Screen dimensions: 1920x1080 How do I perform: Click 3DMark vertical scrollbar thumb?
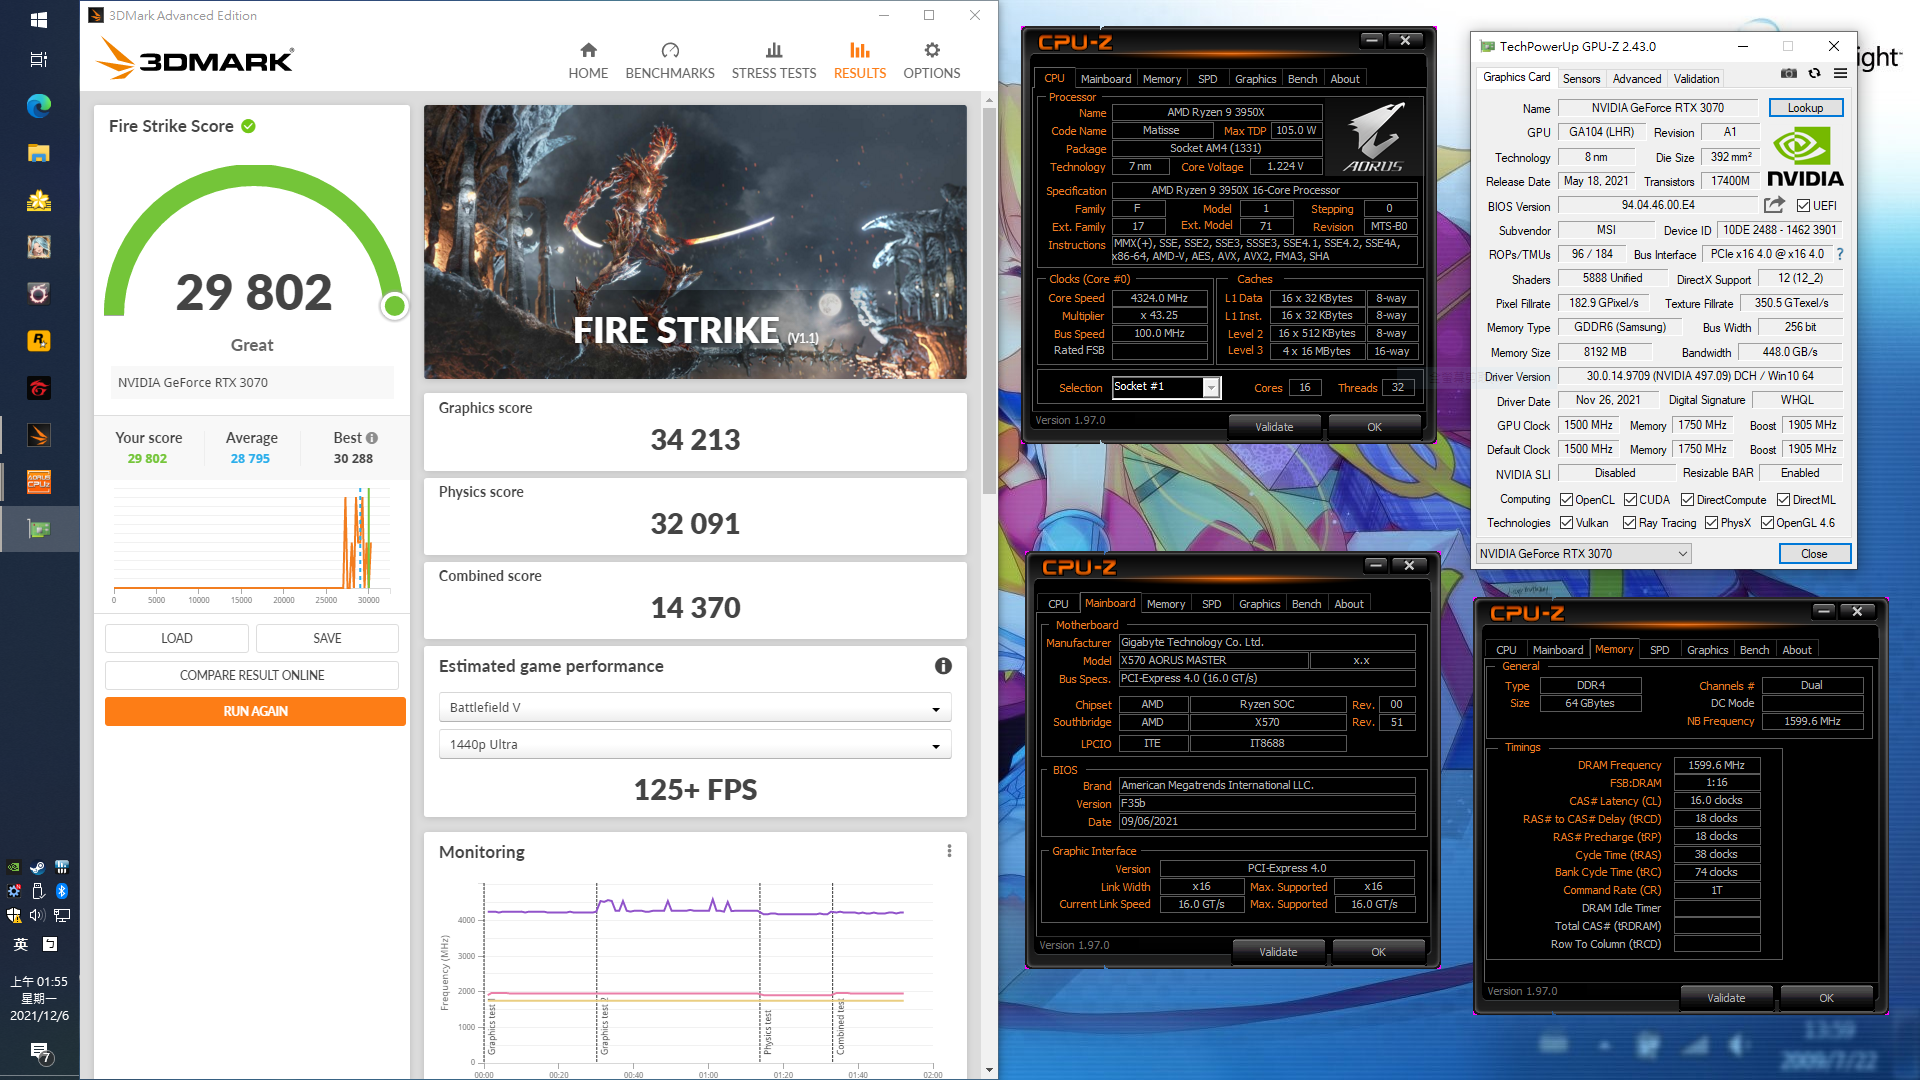pos(989,300)
